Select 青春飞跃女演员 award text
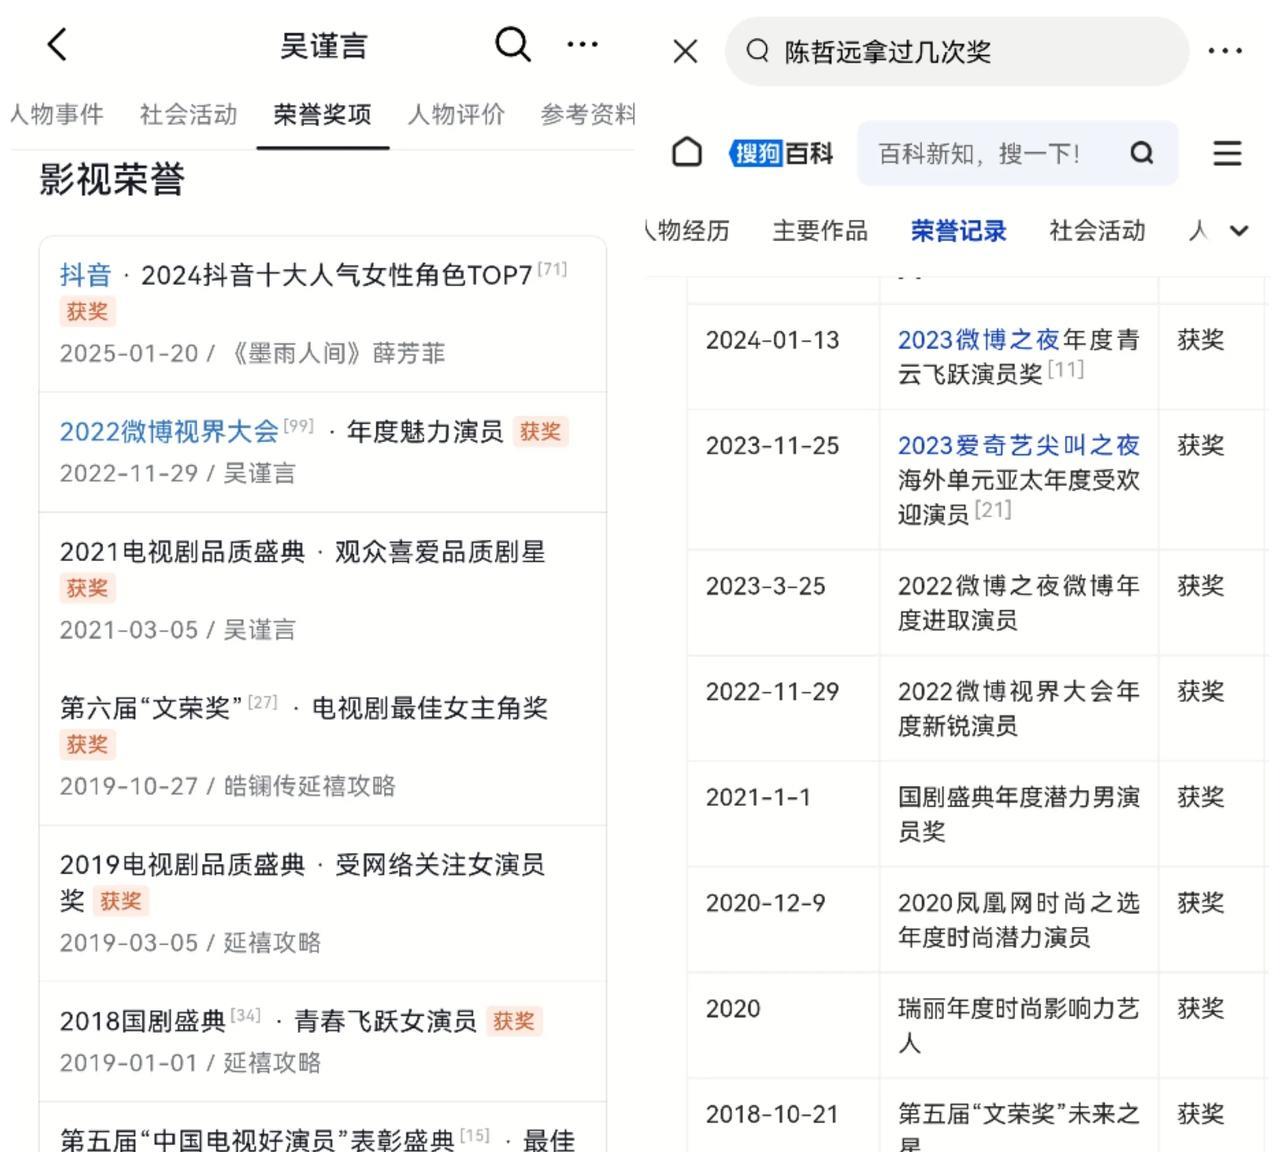Image resolution: width=1280 pixels, height=1152 pixels. click(384, 1021)
